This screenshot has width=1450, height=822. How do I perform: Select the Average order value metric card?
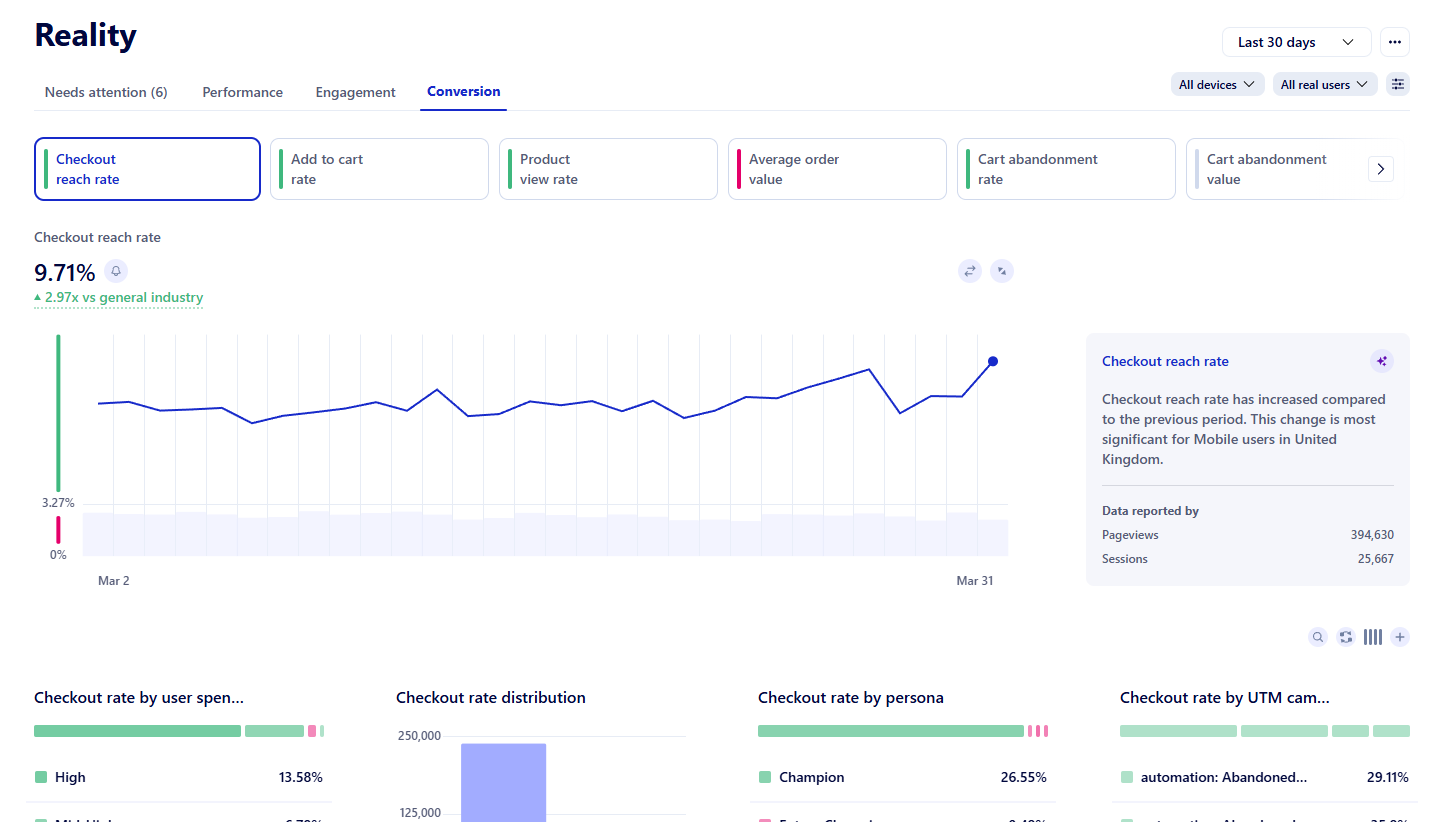point(837,168)
